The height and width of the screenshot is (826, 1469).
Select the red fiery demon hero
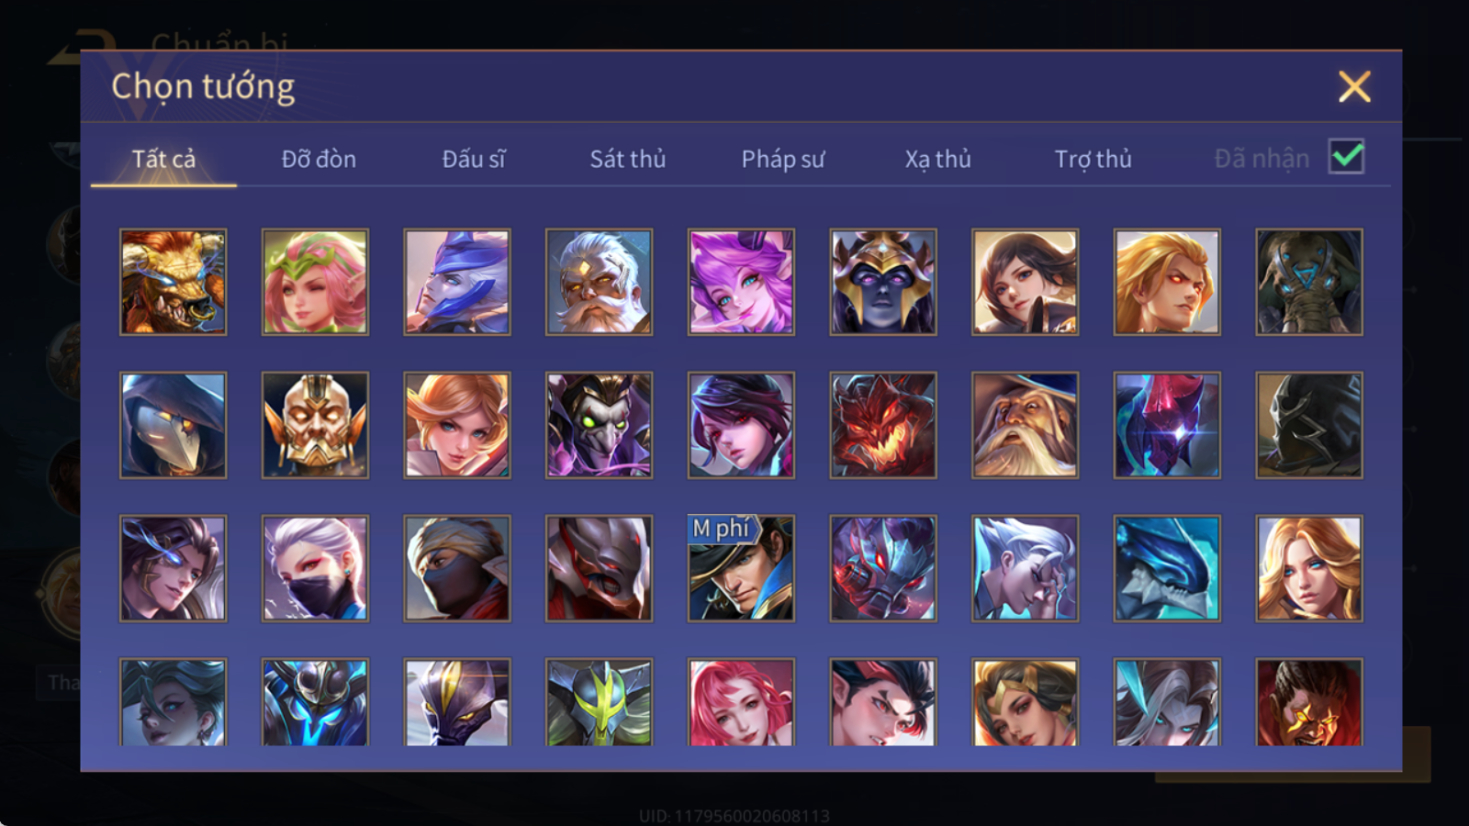point(883,425)
